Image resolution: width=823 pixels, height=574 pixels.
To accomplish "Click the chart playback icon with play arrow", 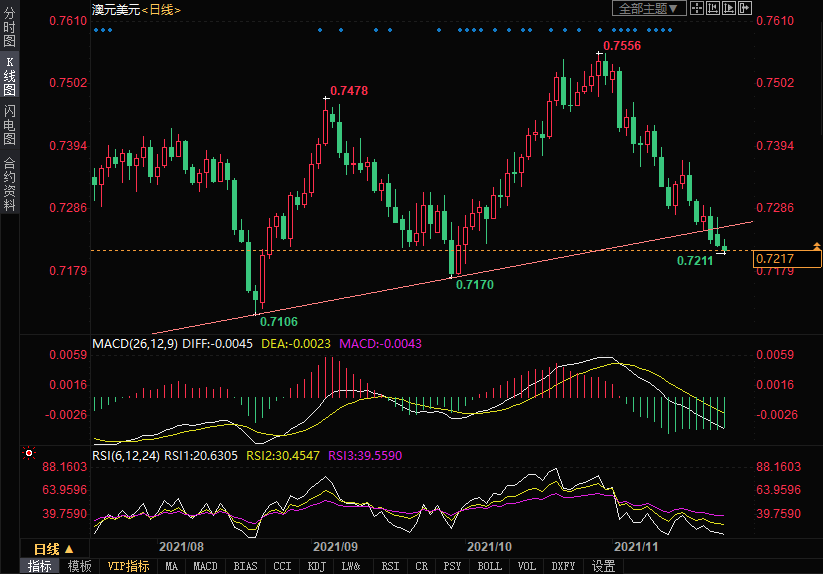I will (728, 8).
